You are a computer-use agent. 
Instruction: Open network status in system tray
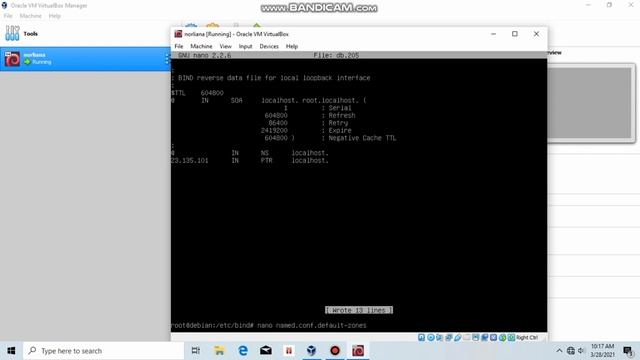571,351
